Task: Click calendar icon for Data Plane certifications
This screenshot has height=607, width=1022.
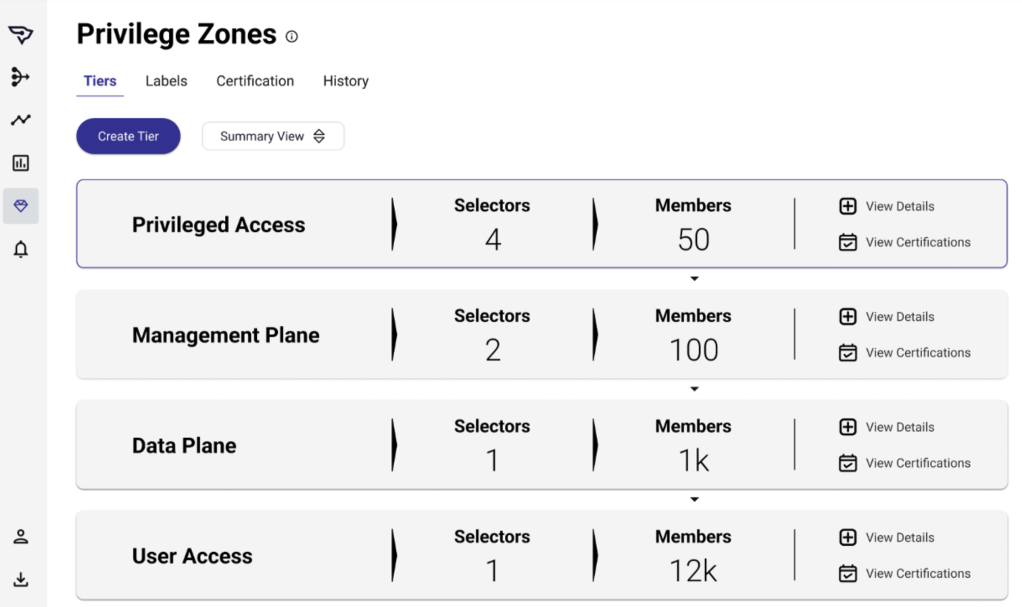Action: tap(847, 463)
